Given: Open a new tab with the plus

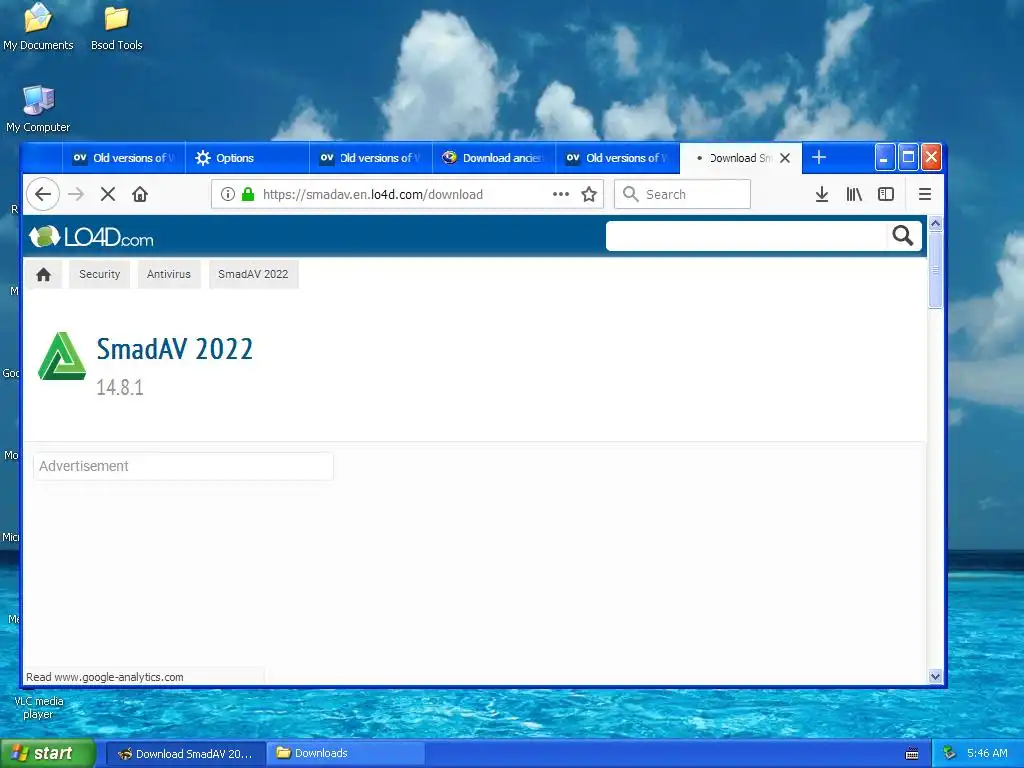Looking at the screenshot, I should [x=819, y=157].
